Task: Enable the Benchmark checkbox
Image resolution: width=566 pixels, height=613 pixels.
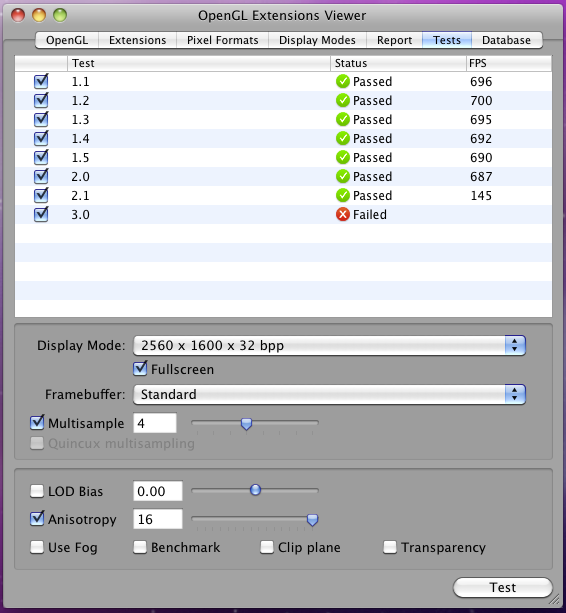Action: pyautogui.click(x=140, y=547)
